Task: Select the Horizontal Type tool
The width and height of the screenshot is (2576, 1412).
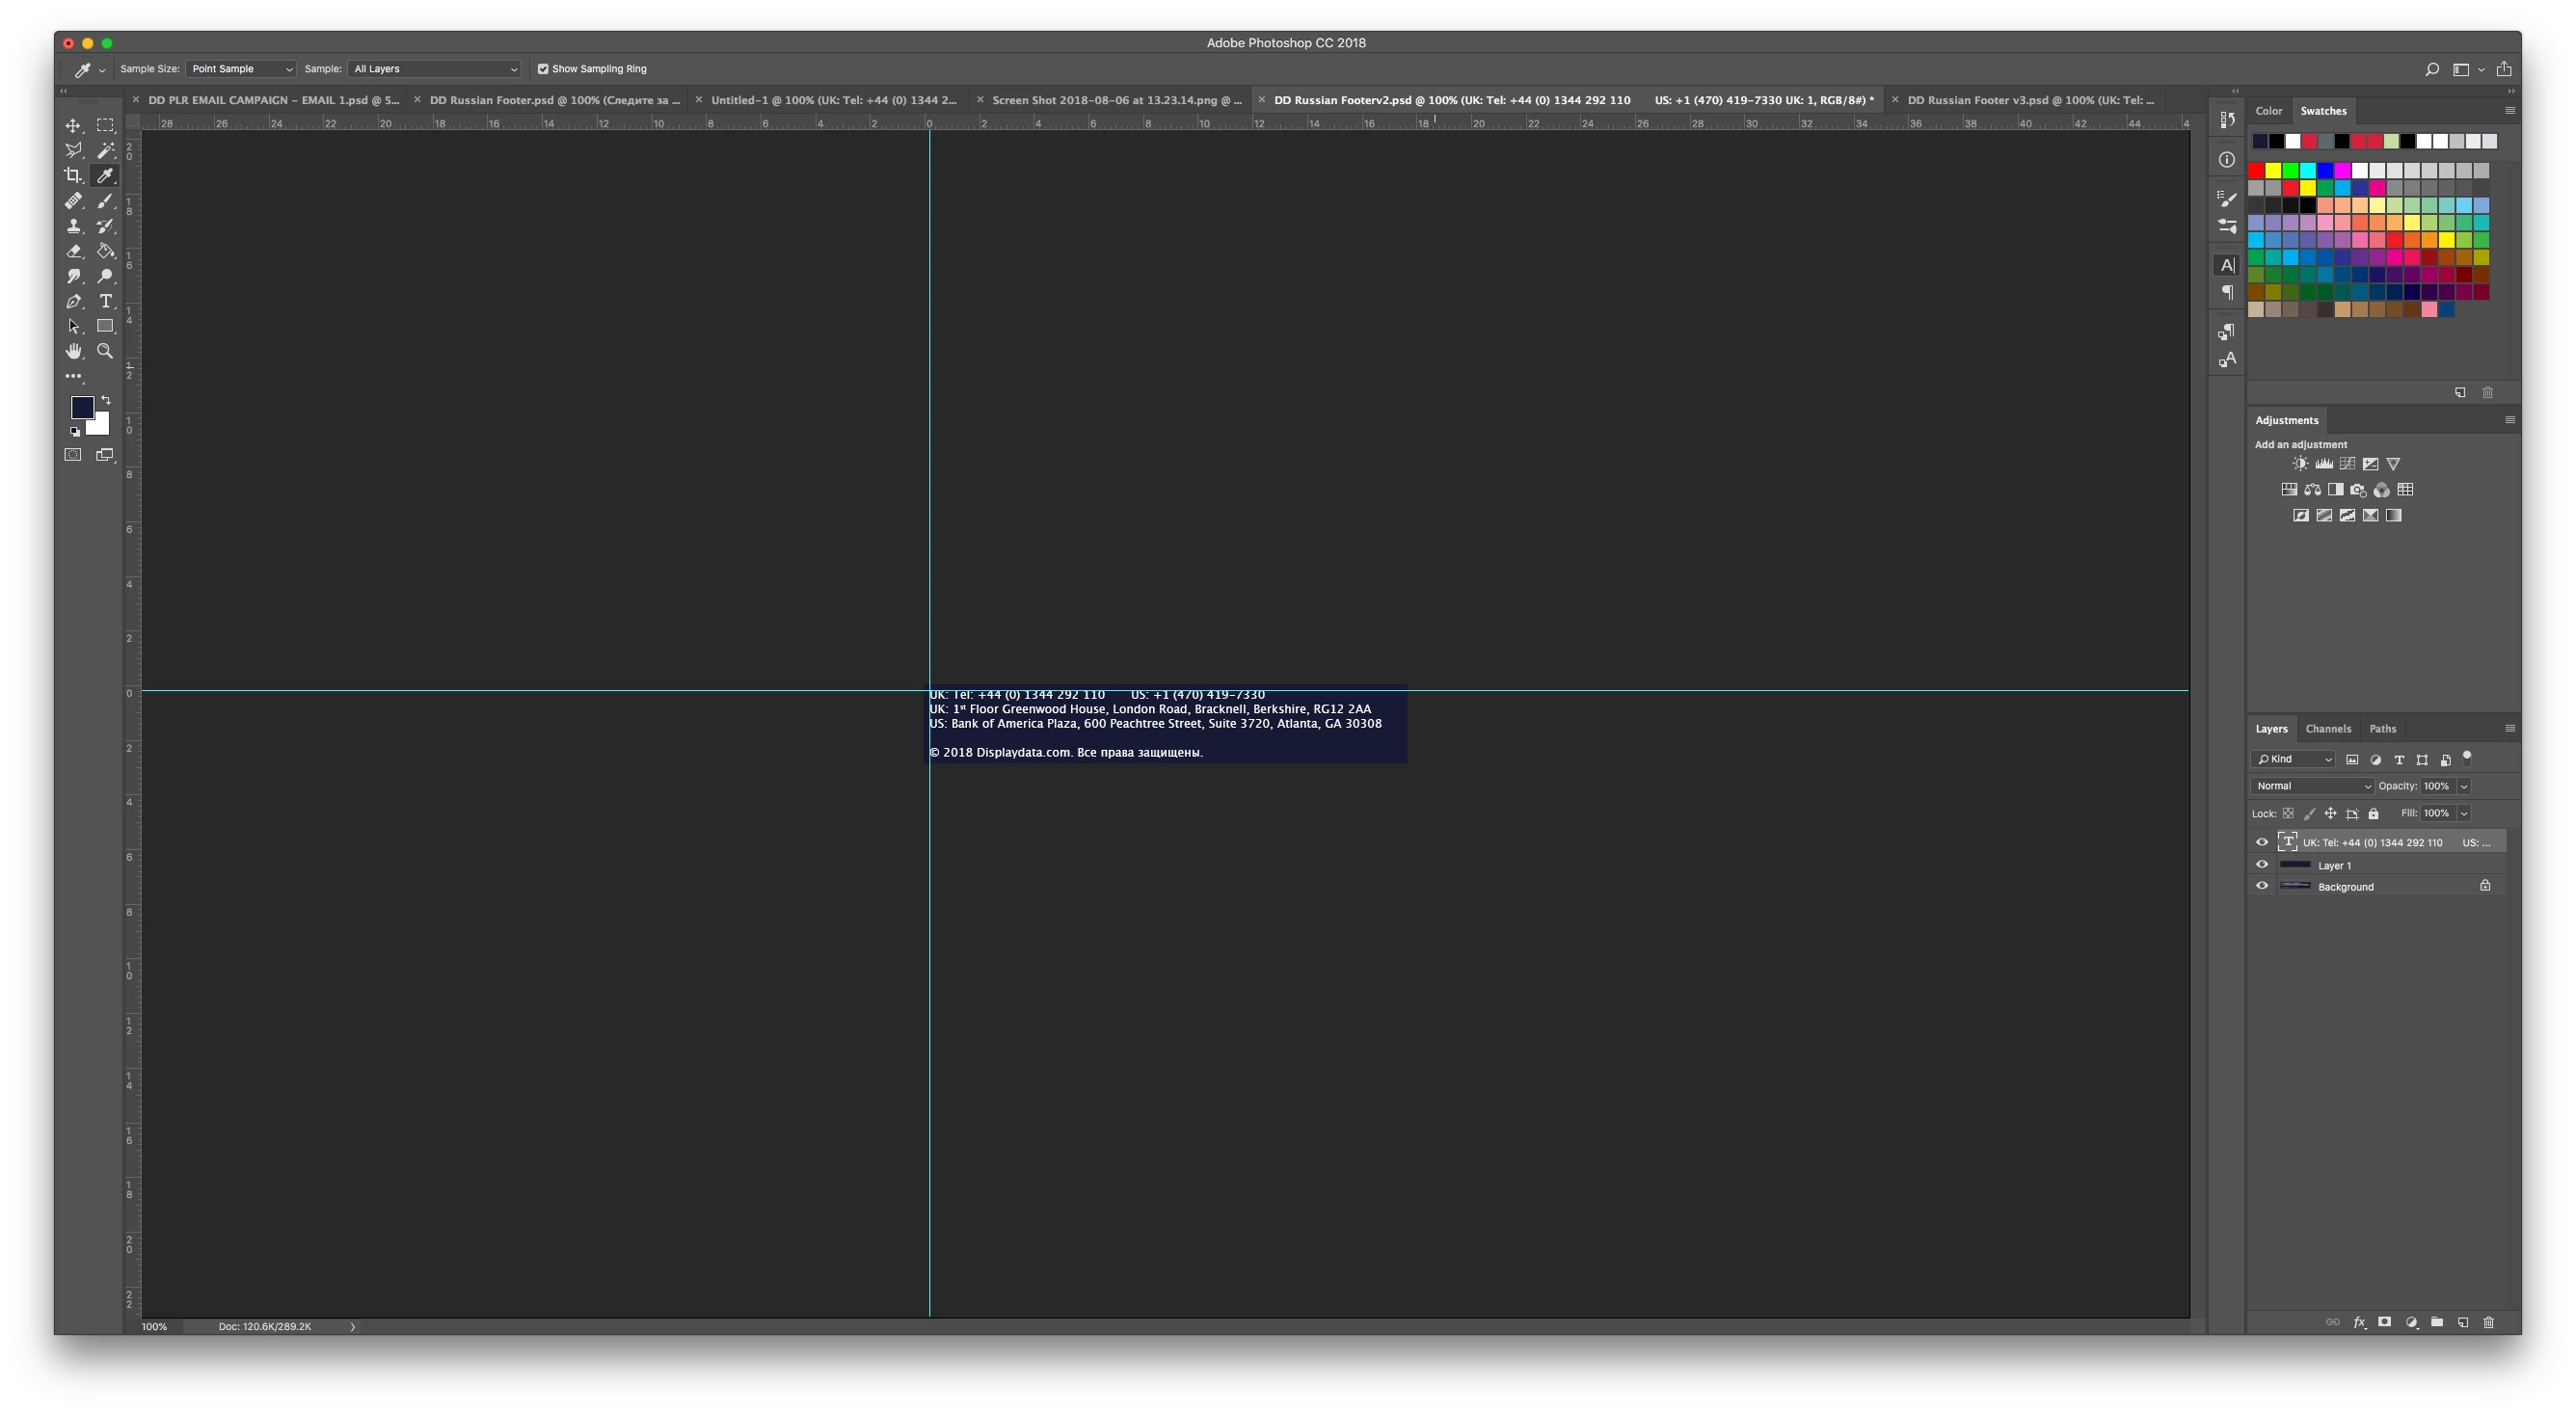Action: pyautogui.click(x=105, y=301)
